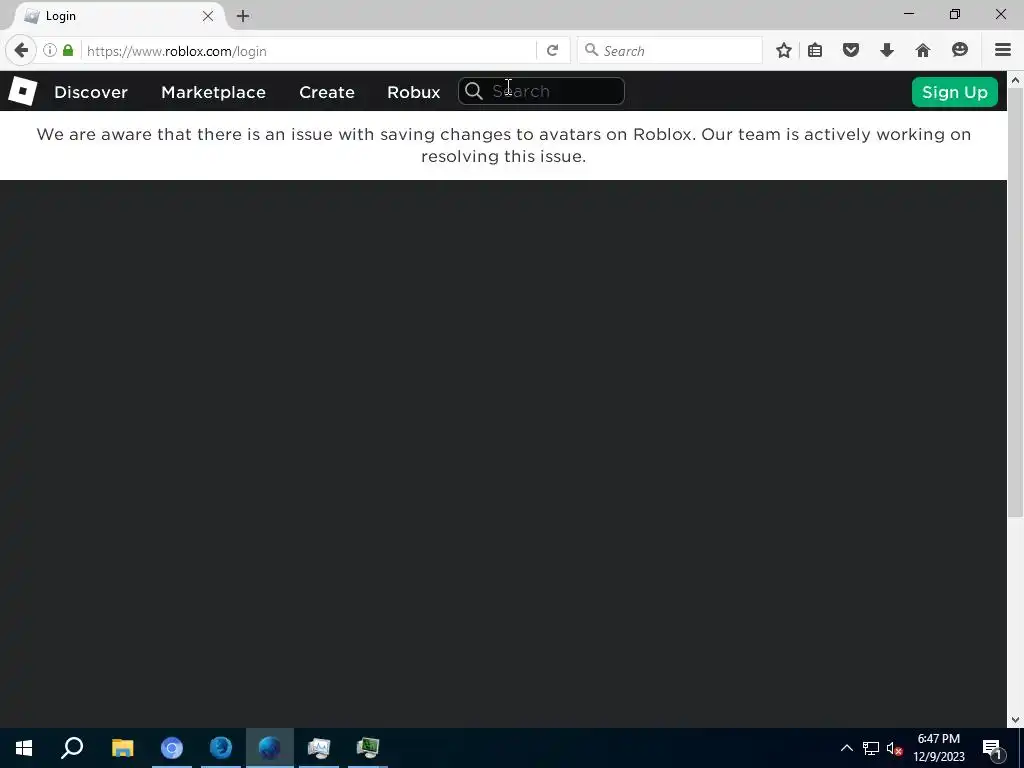Bookmark this page with the star icon

(784, 50)
